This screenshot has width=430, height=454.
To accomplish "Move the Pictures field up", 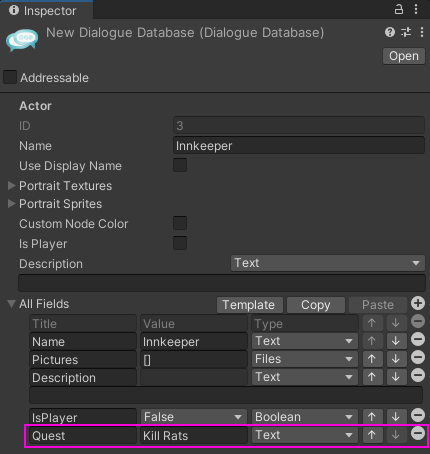I will pos(372,359).
